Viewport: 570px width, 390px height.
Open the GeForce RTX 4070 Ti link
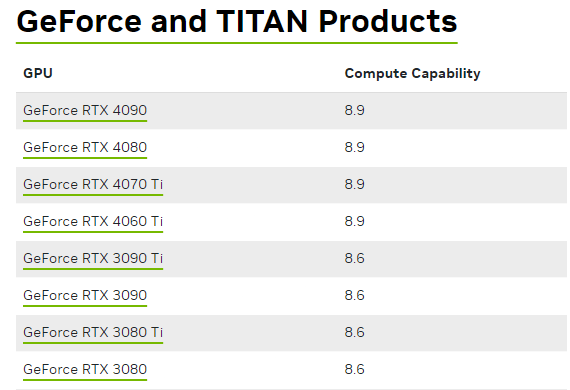pyautogui.click(x=93, y=185)
